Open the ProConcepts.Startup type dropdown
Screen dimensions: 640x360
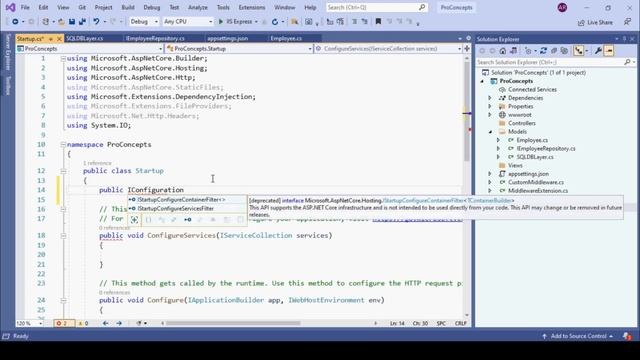click(239, 49)
